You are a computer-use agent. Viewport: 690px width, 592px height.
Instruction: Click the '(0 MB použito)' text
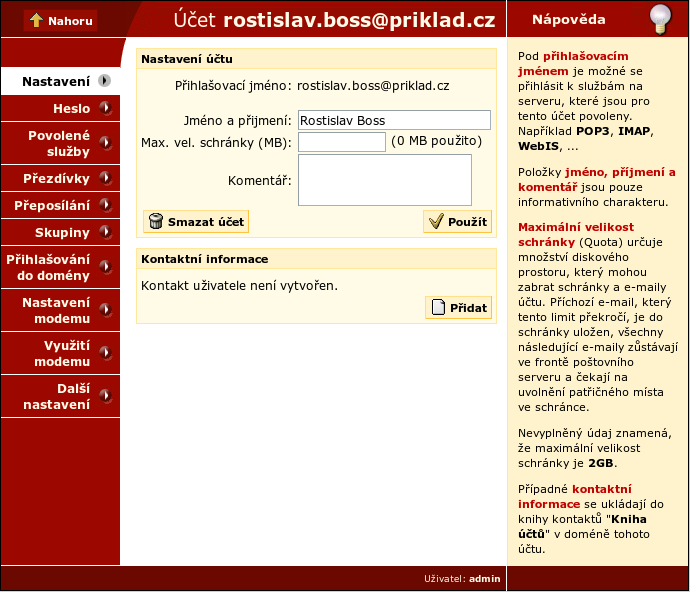[x=437, y=141]
